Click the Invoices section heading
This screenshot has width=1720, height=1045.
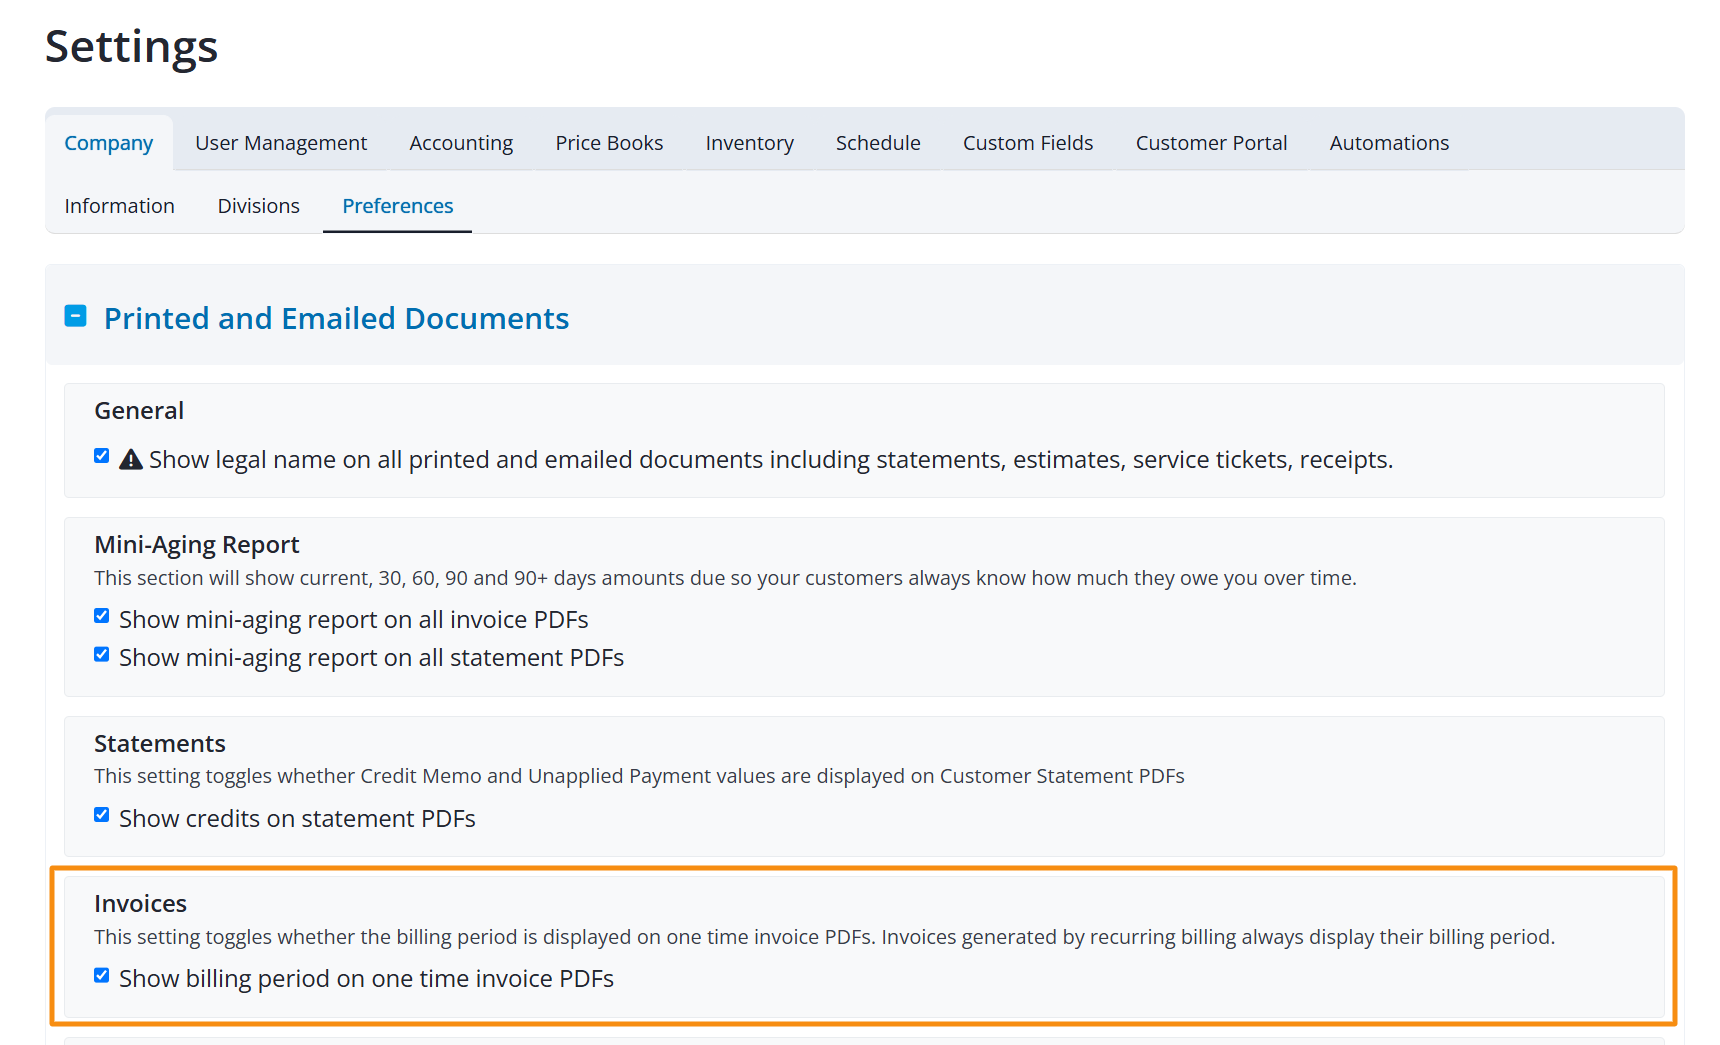[x=141, y=904]
